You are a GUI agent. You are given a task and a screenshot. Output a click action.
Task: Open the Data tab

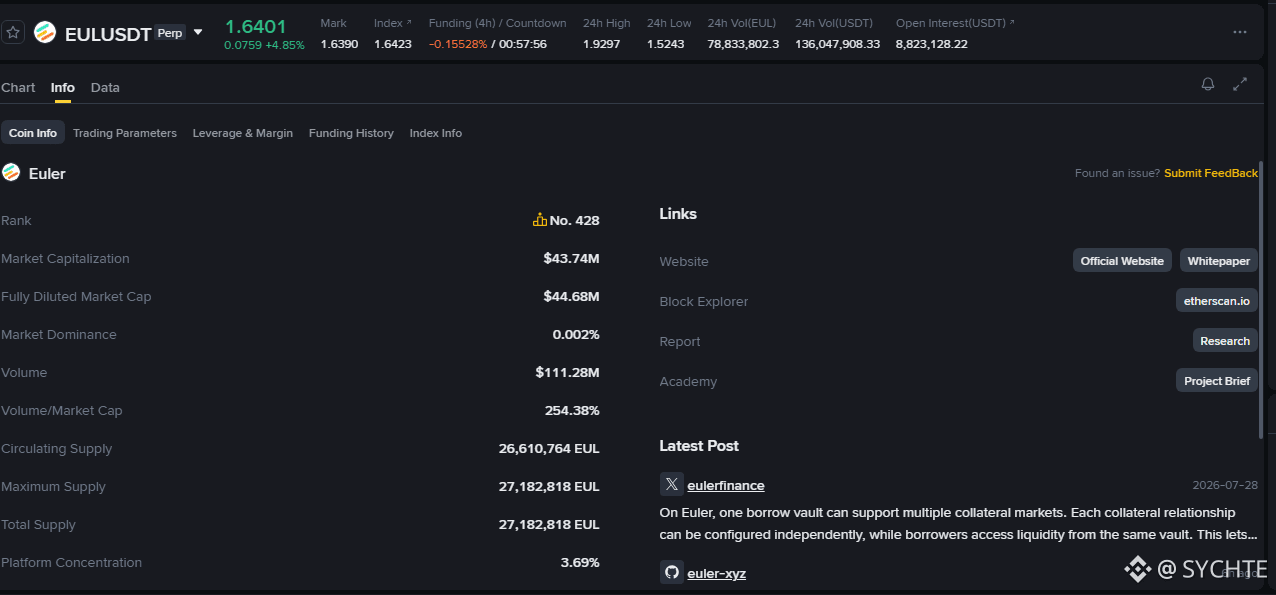coord(105,87)
